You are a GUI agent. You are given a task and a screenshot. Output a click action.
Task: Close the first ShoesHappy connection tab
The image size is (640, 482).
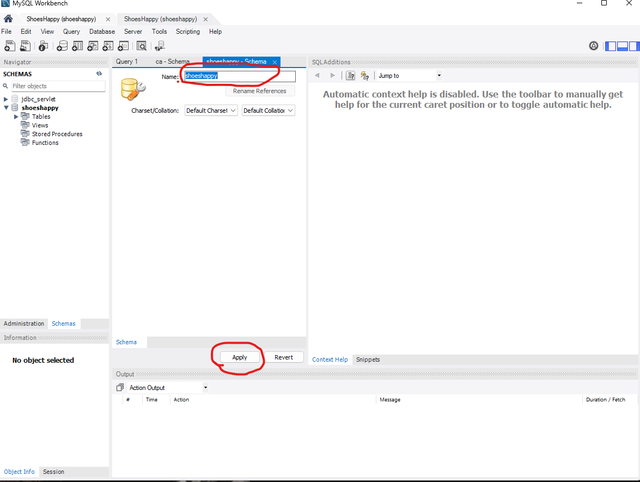108,19
